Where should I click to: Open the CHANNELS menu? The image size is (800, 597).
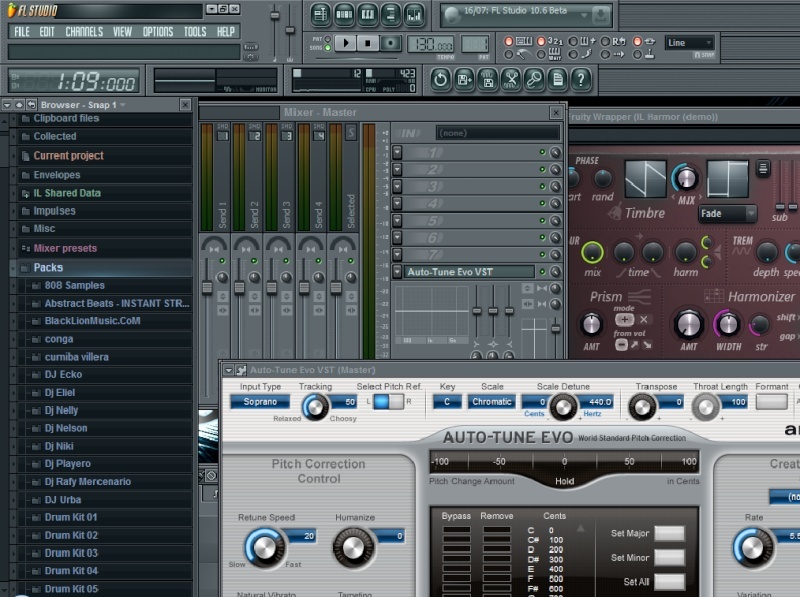point(84,32)
